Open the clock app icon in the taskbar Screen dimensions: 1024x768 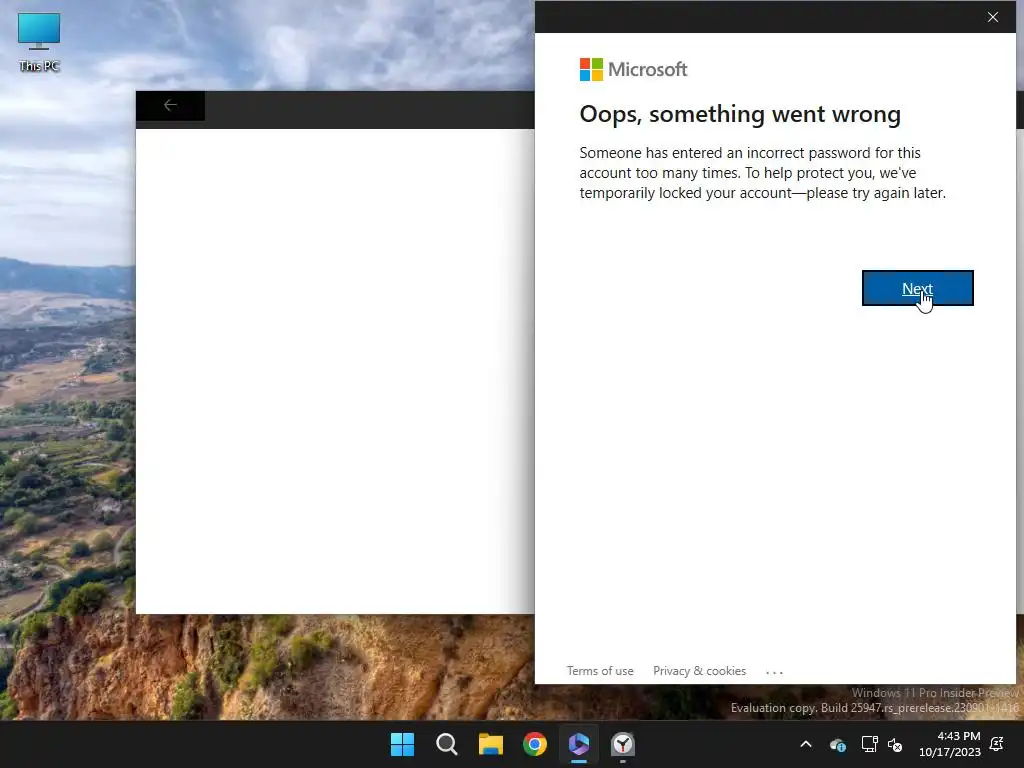(x=622, y=744)
